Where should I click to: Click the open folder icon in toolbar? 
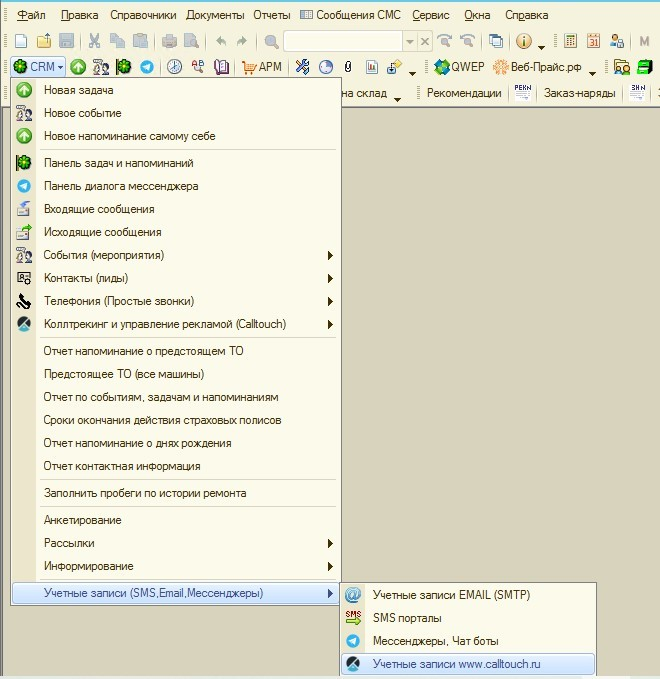(44, 41)
